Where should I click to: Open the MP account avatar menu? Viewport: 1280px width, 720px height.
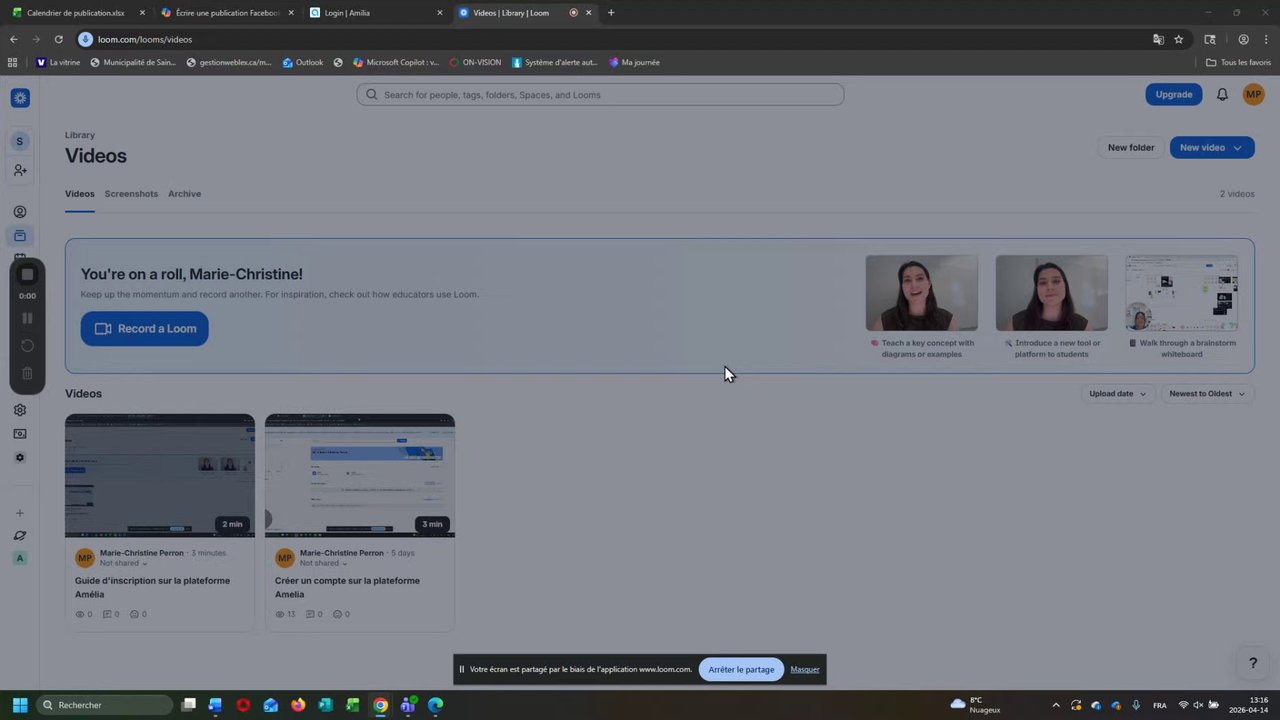coord(1253,94)
